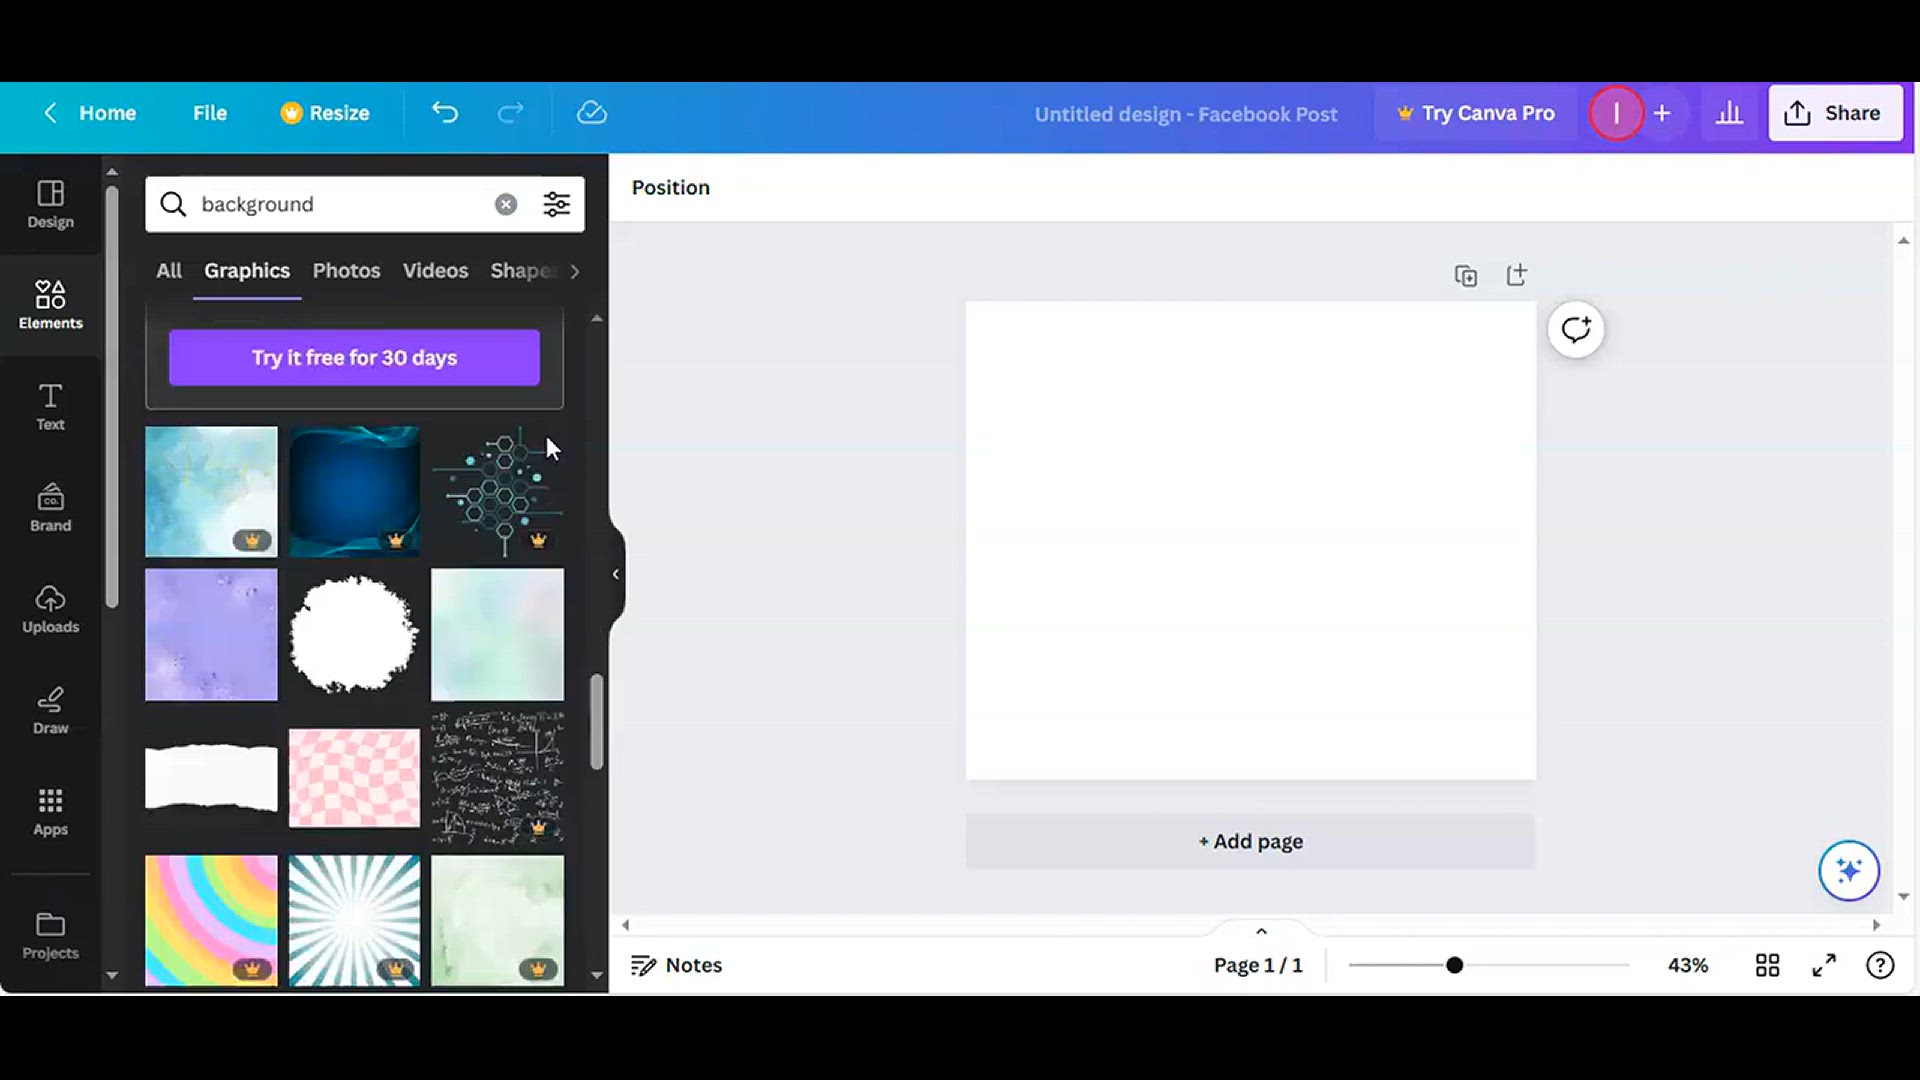Show more element category tabs arrow
This screenshot has height=1080, width=1920.
pyautogui.click(x=574, y=271)
